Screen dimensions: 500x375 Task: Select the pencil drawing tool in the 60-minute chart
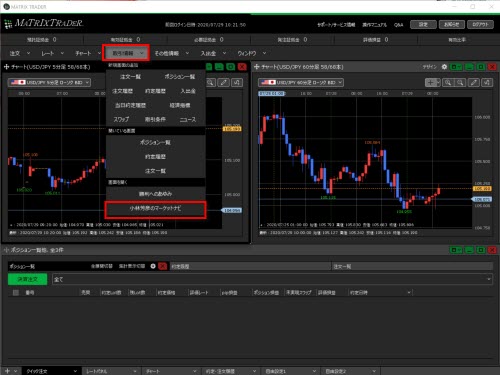coord(474,82)
